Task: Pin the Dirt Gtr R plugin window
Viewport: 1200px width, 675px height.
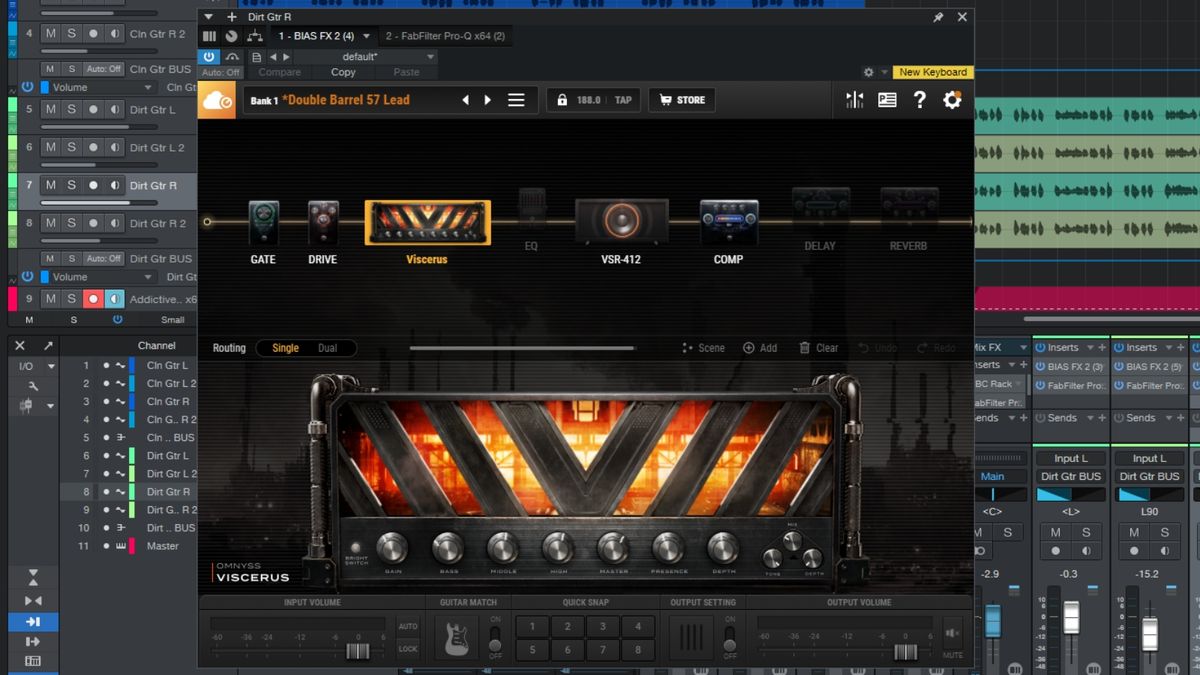Action: [x=938, y=17]
